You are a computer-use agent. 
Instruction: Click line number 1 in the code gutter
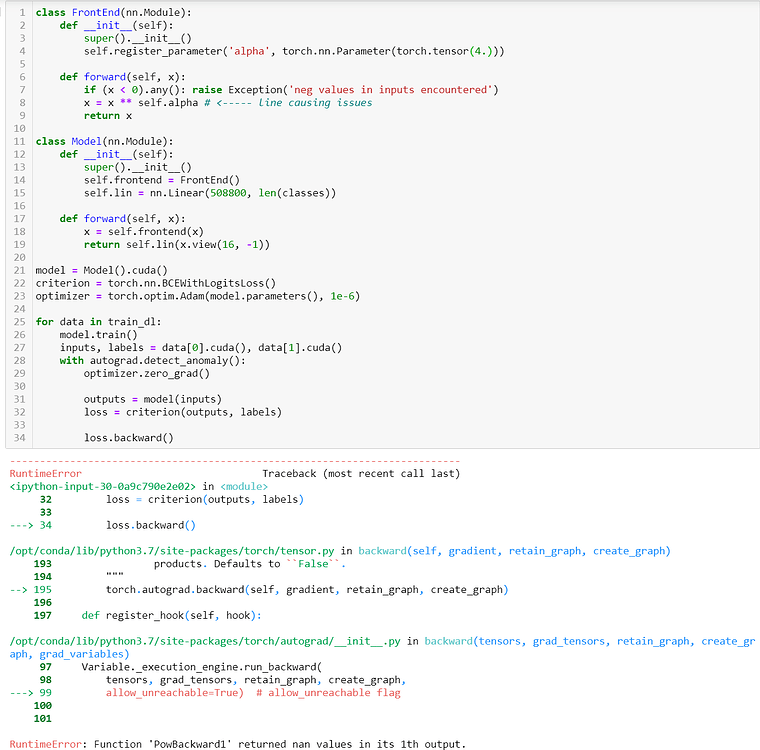(20, 12)
